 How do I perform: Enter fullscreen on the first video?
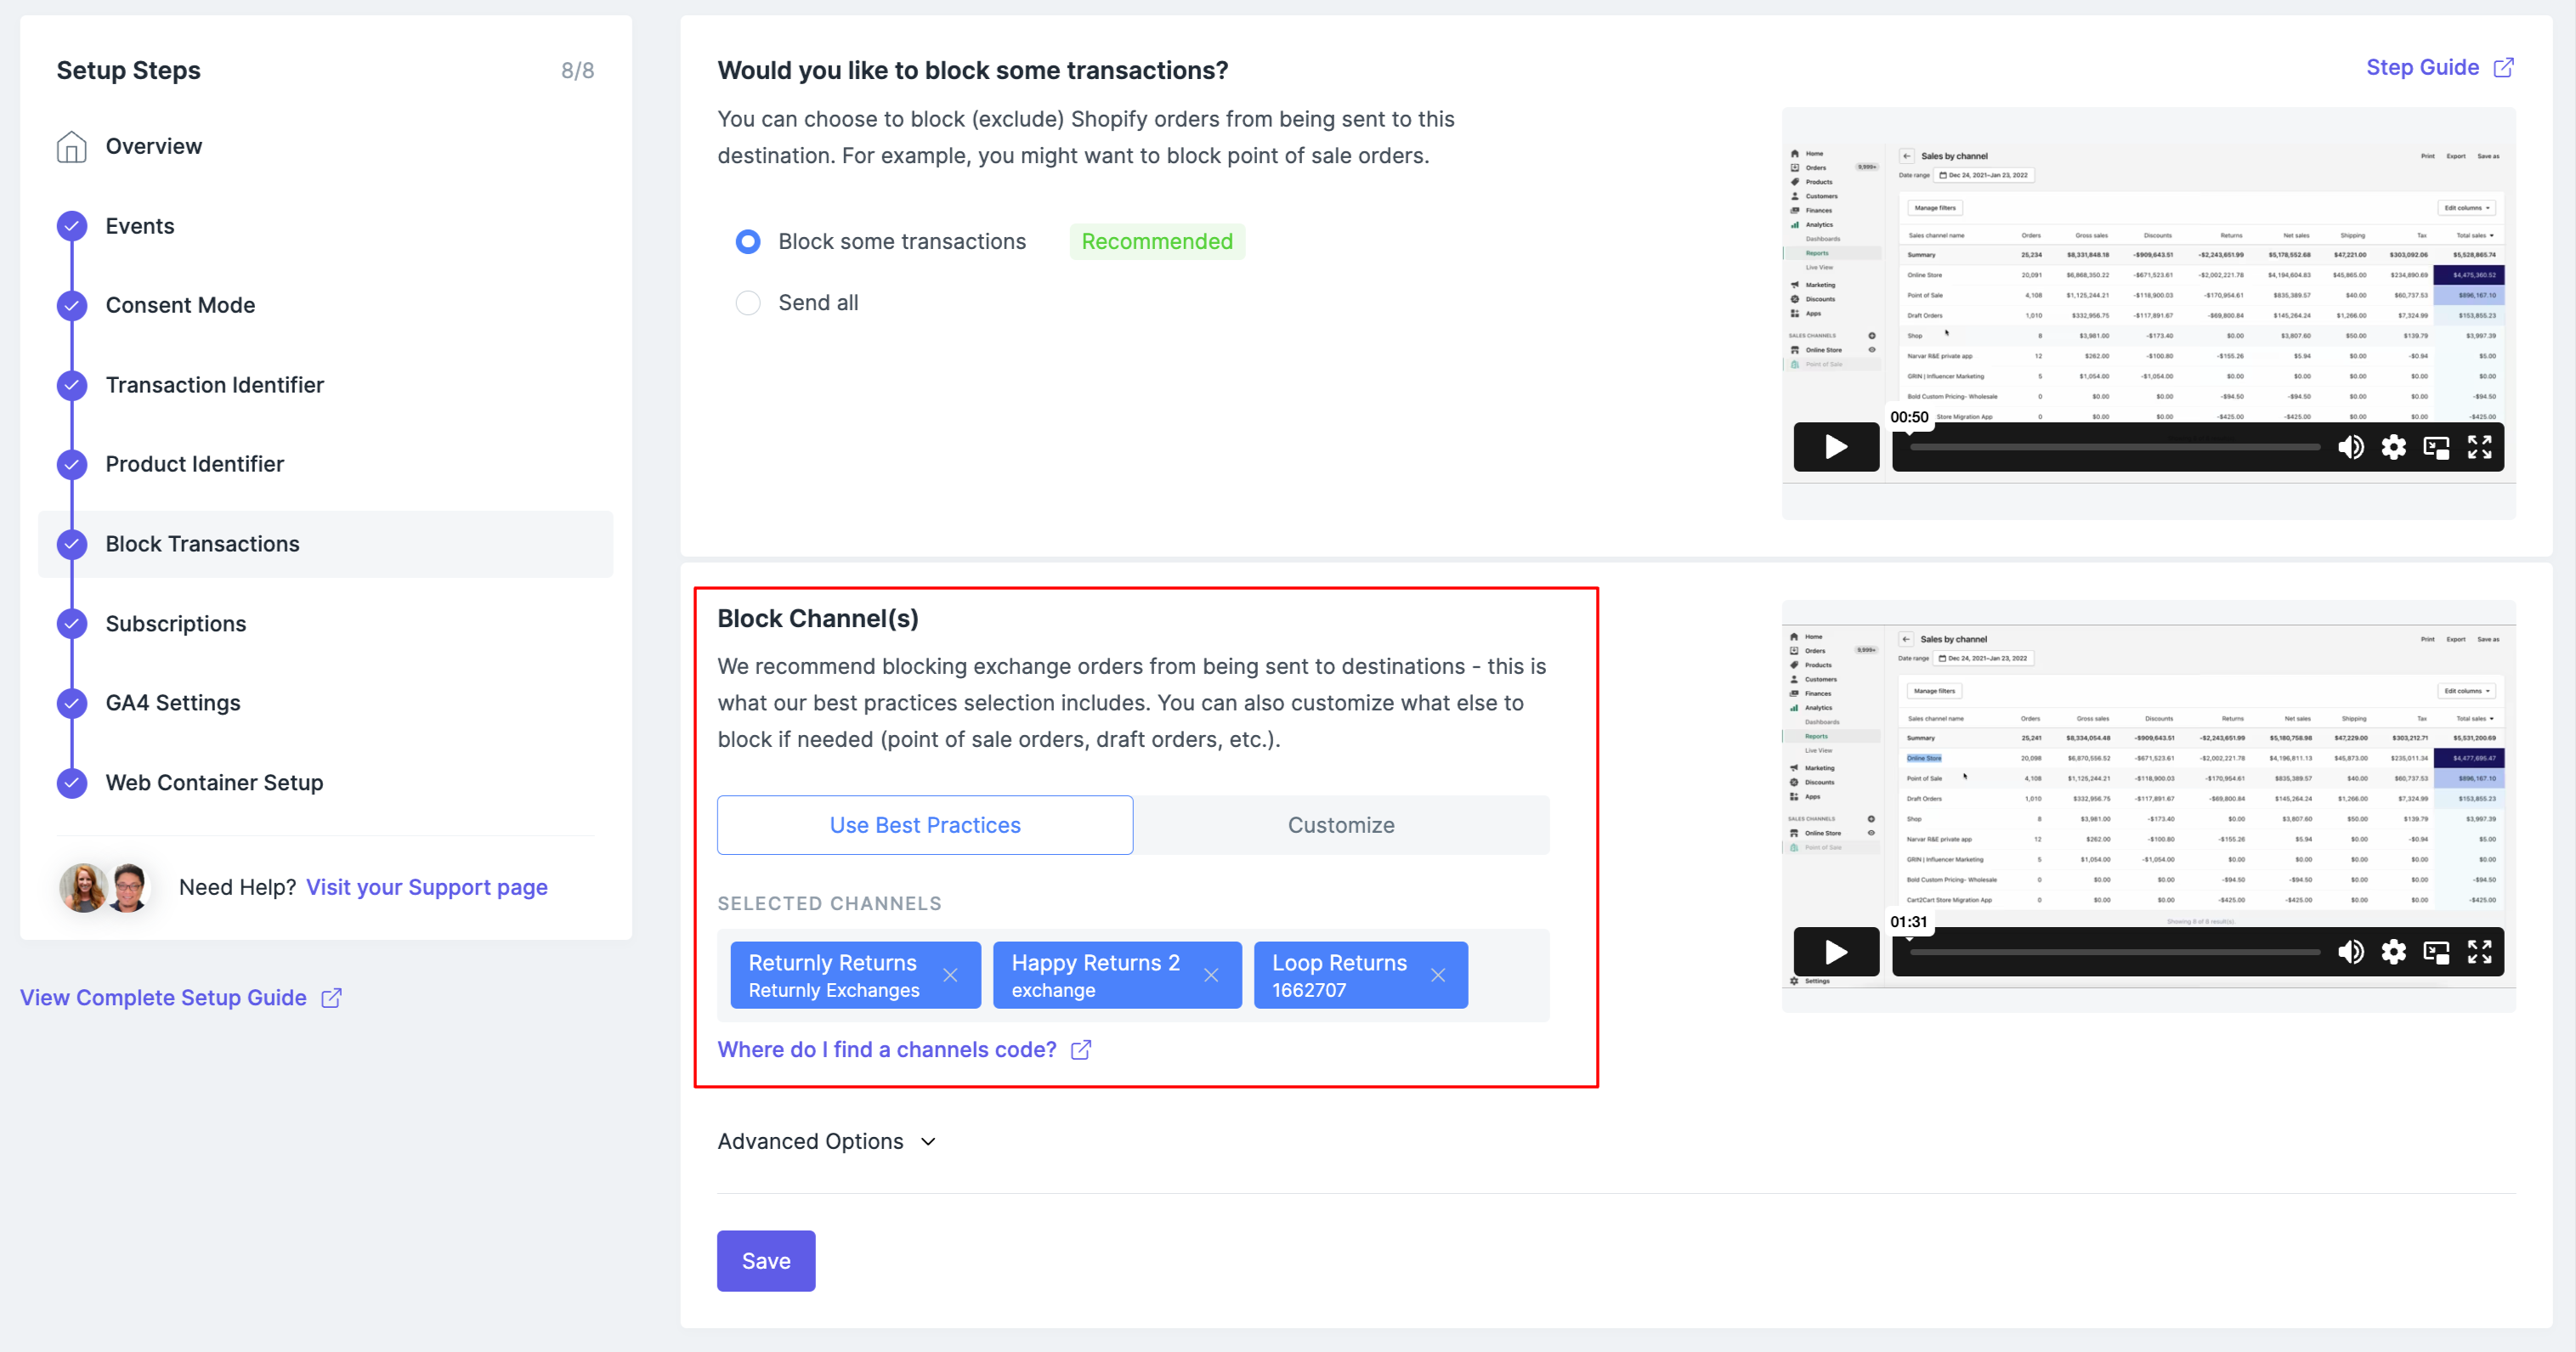tap(2479, 447)
